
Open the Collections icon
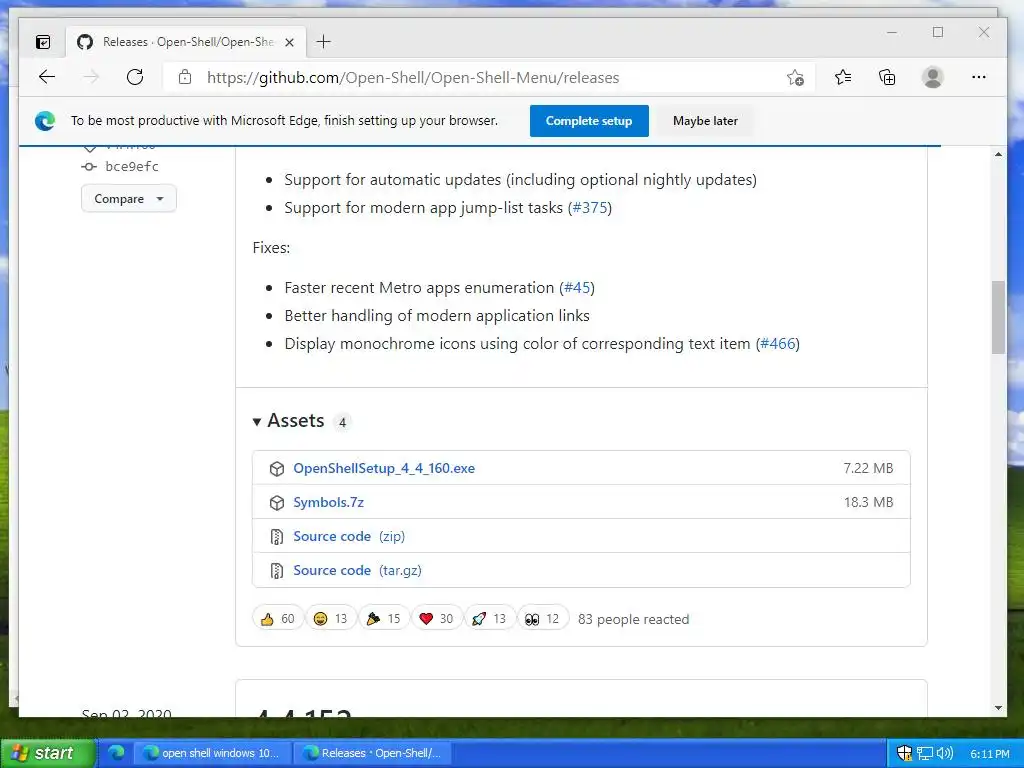887,78
